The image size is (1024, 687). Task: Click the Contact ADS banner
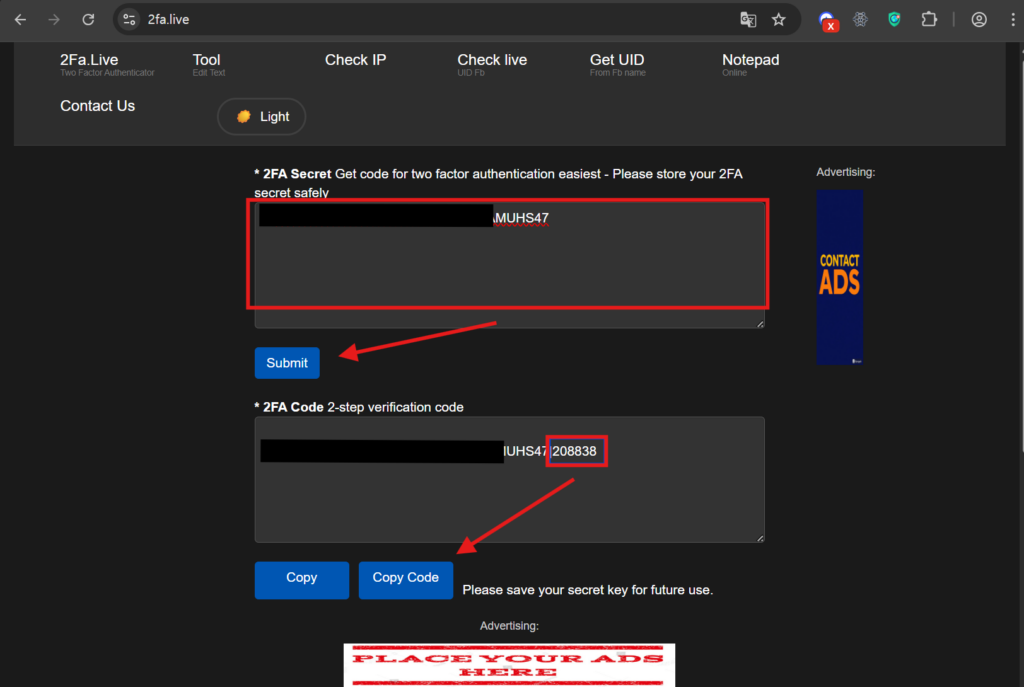[x=839, y=277]
